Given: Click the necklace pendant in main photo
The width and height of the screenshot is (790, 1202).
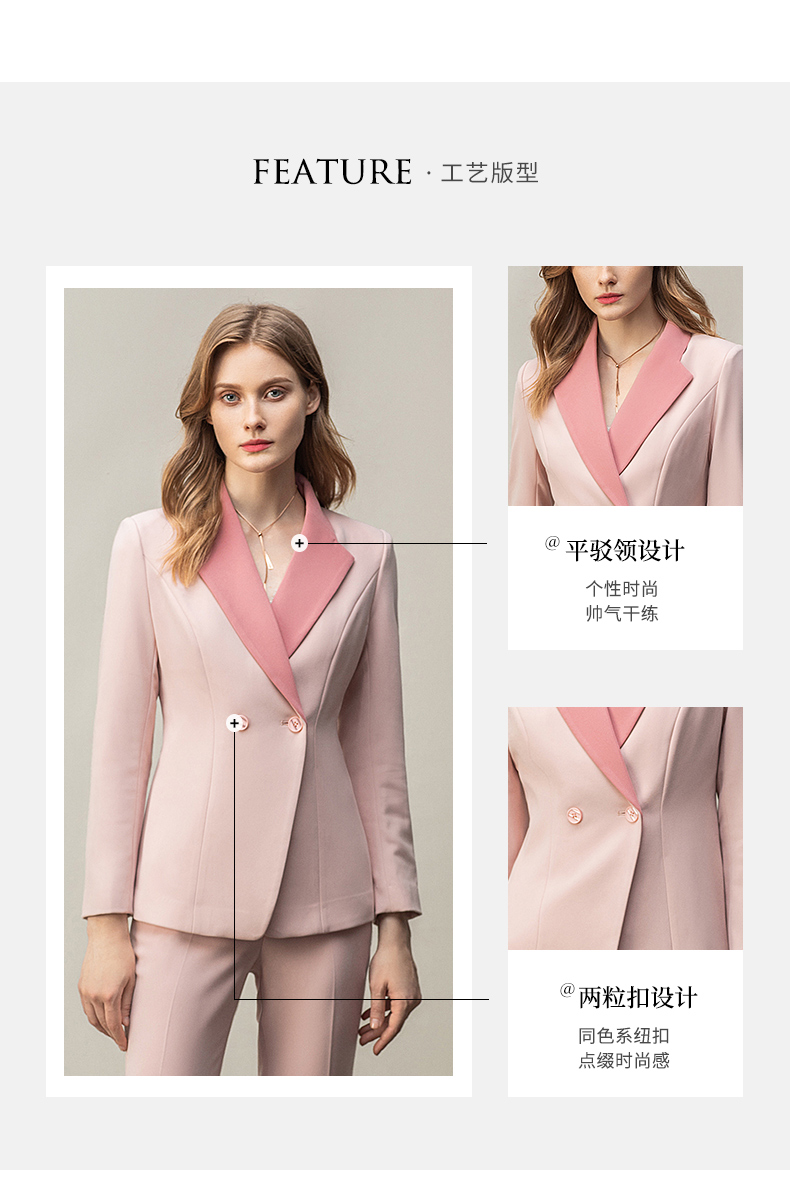Looking at the screenshot, I should 267,566.
